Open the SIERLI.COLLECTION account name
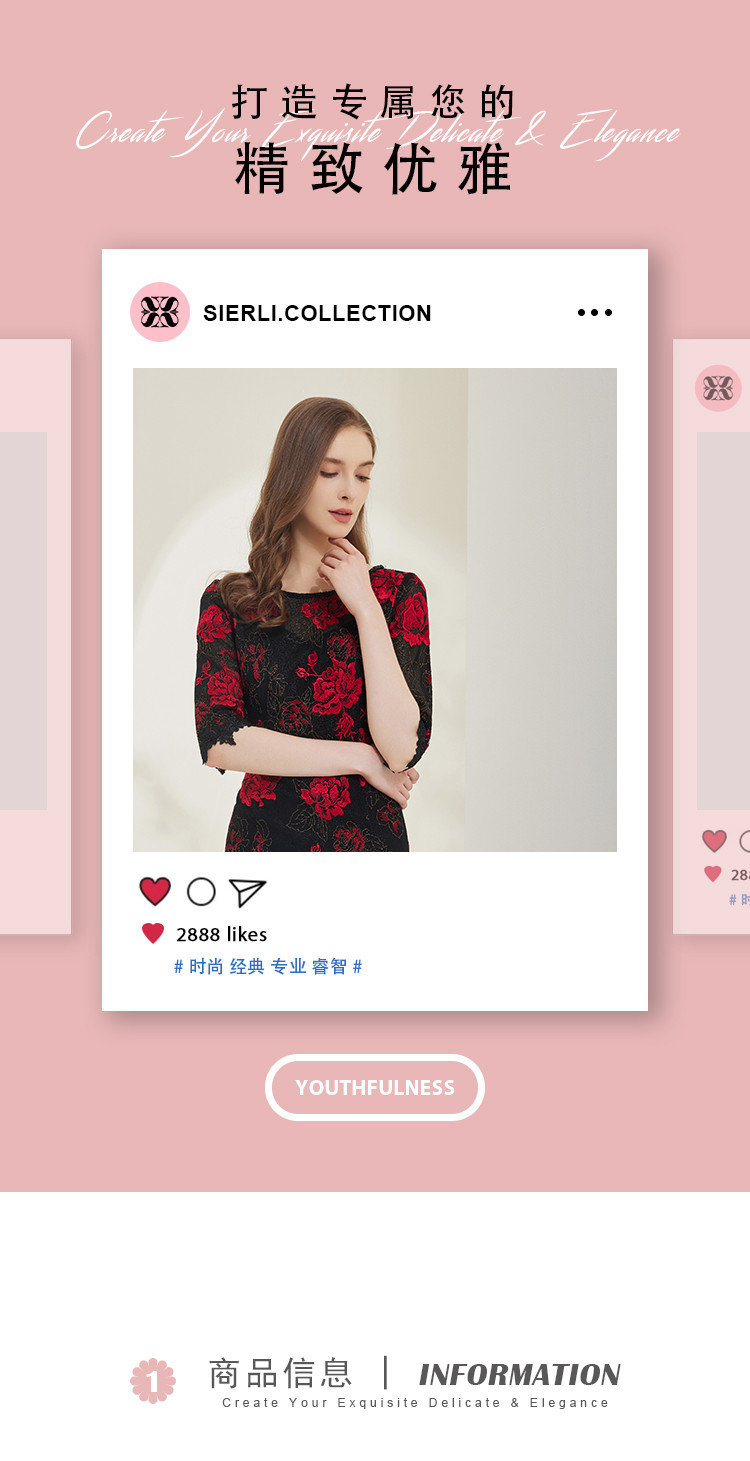The height and width of the screenshot is (1461, 750). [x=317, y=313]
